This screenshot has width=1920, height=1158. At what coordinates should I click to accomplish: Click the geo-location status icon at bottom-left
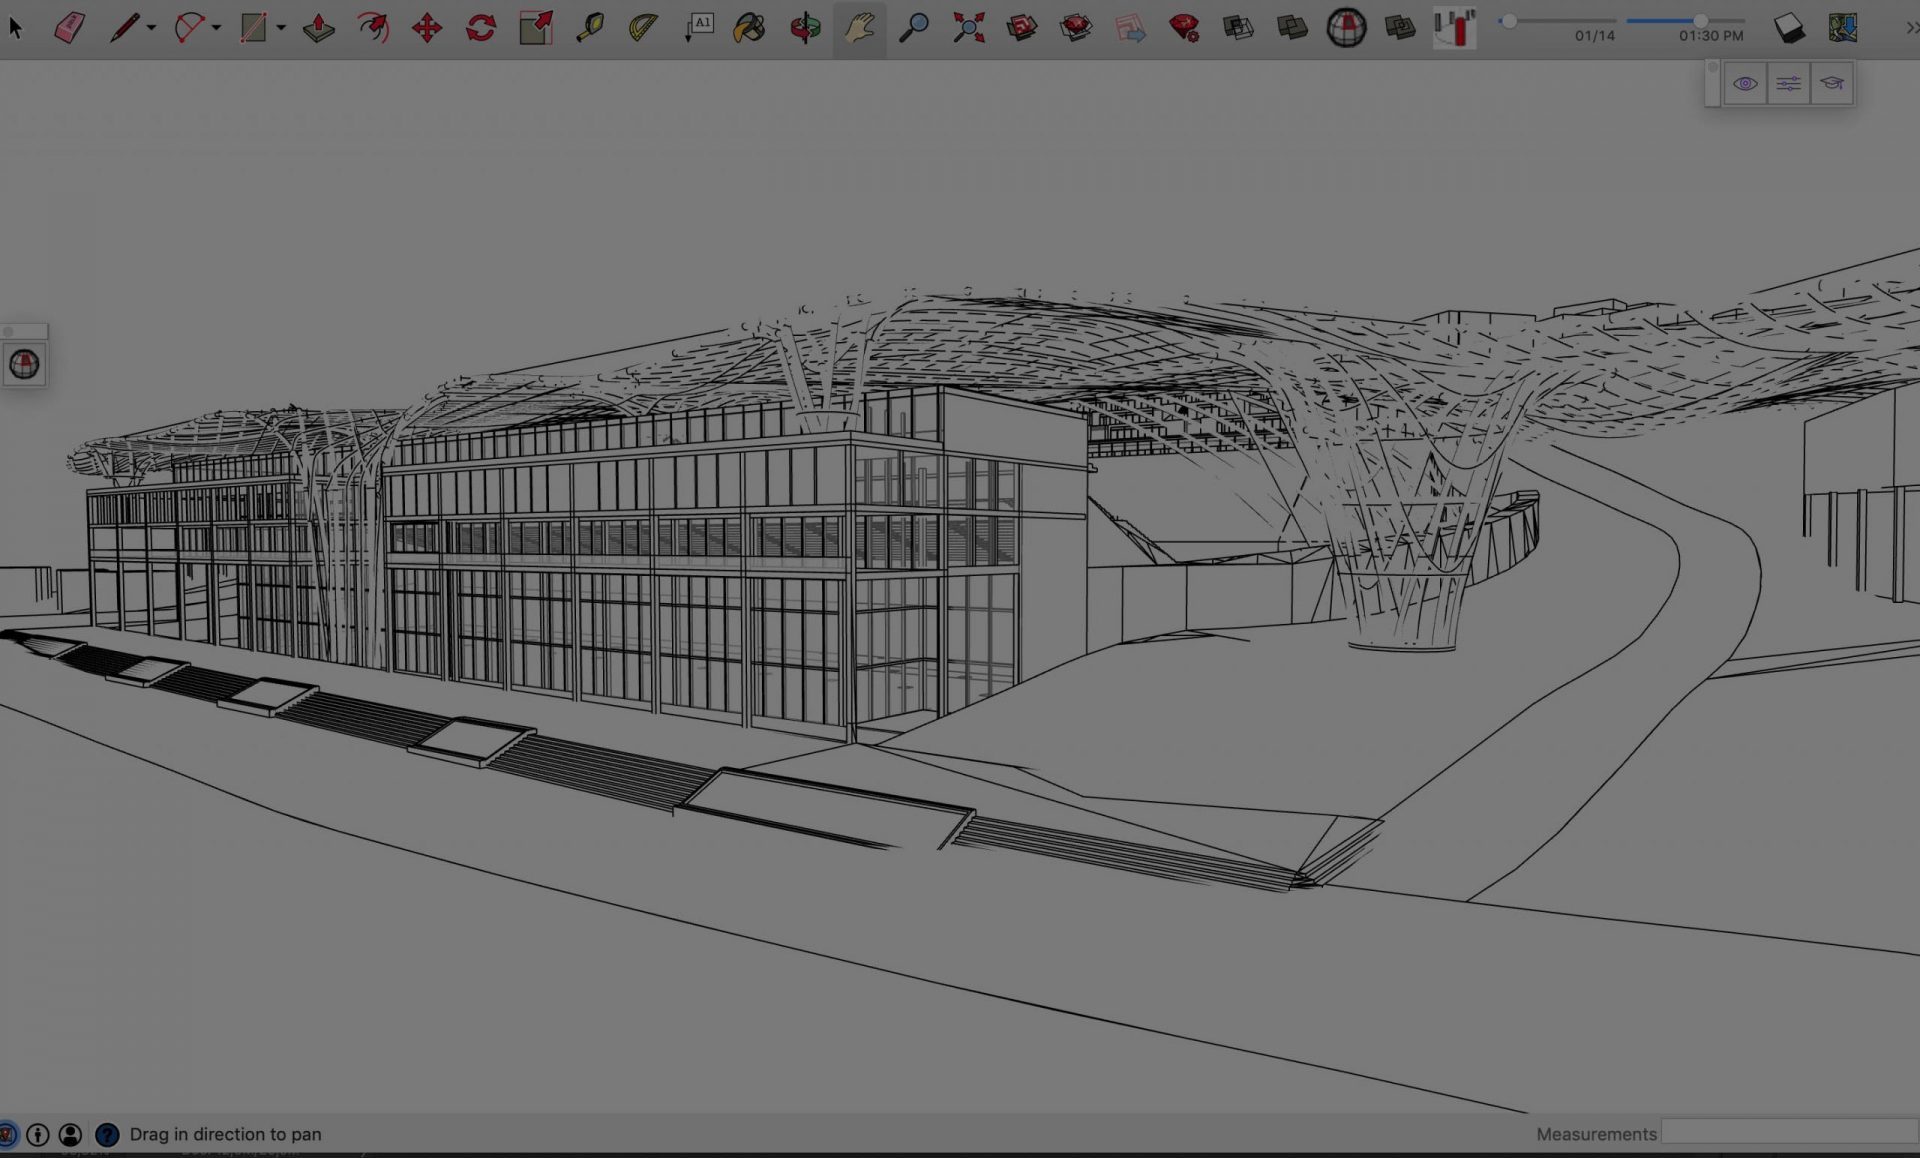[7, 1134]
